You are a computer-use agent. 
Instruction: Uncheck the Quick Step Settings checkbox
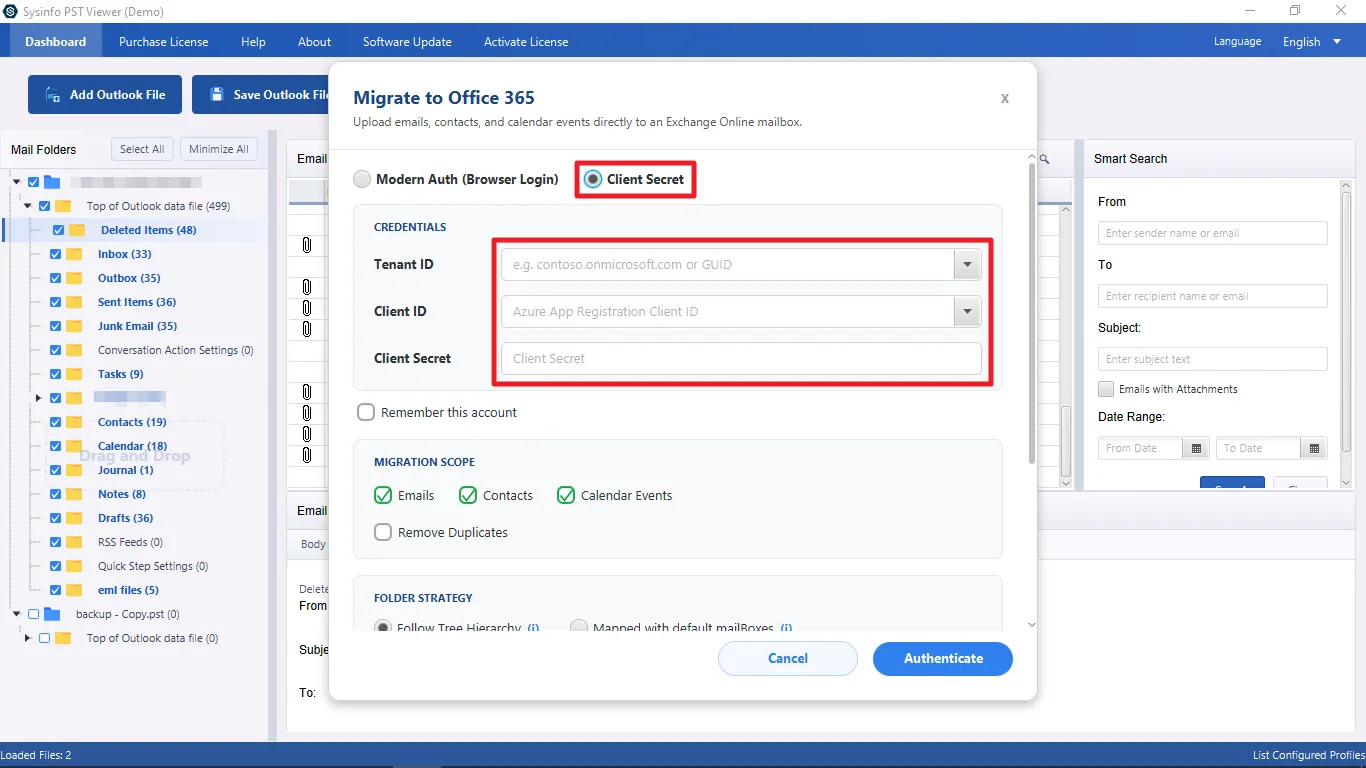click(x=56, y=566)
